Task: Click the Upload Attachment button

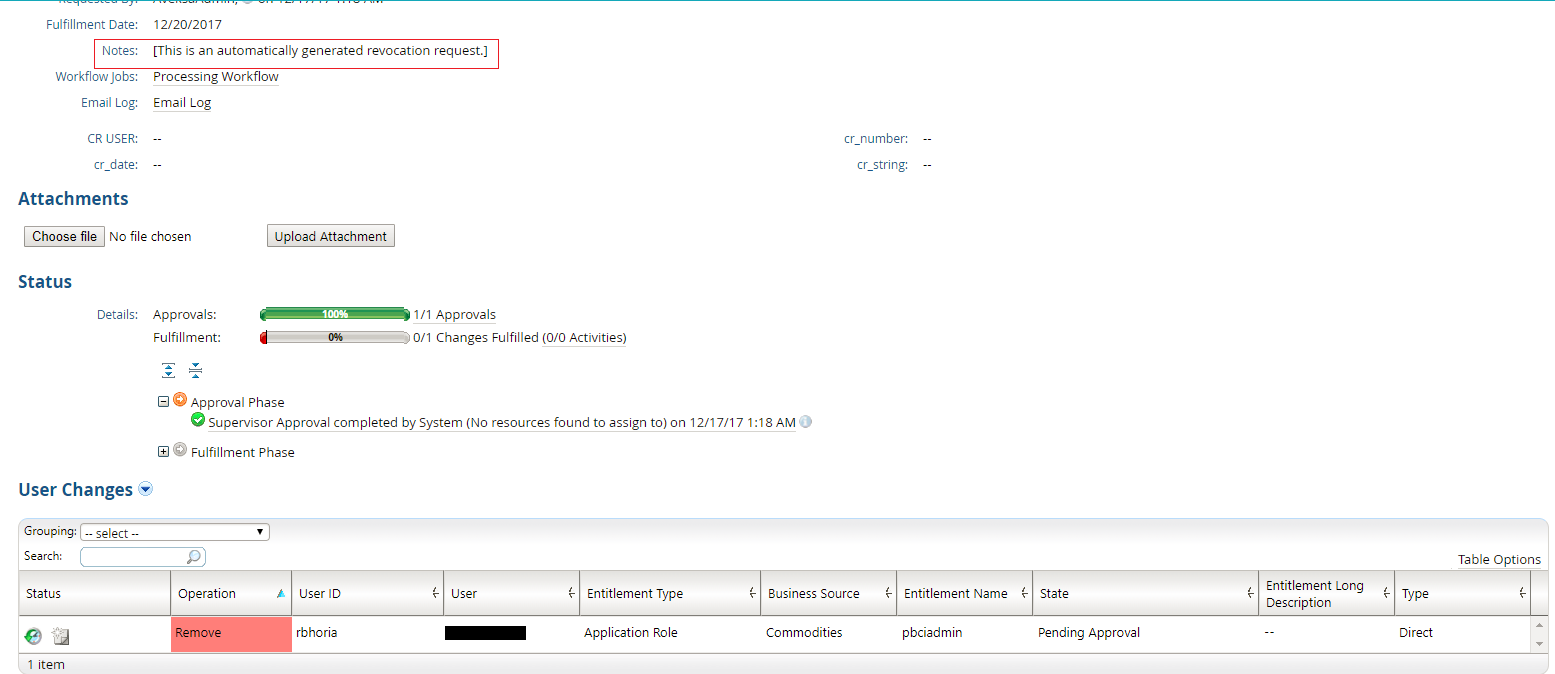Action: coord(331,236)
